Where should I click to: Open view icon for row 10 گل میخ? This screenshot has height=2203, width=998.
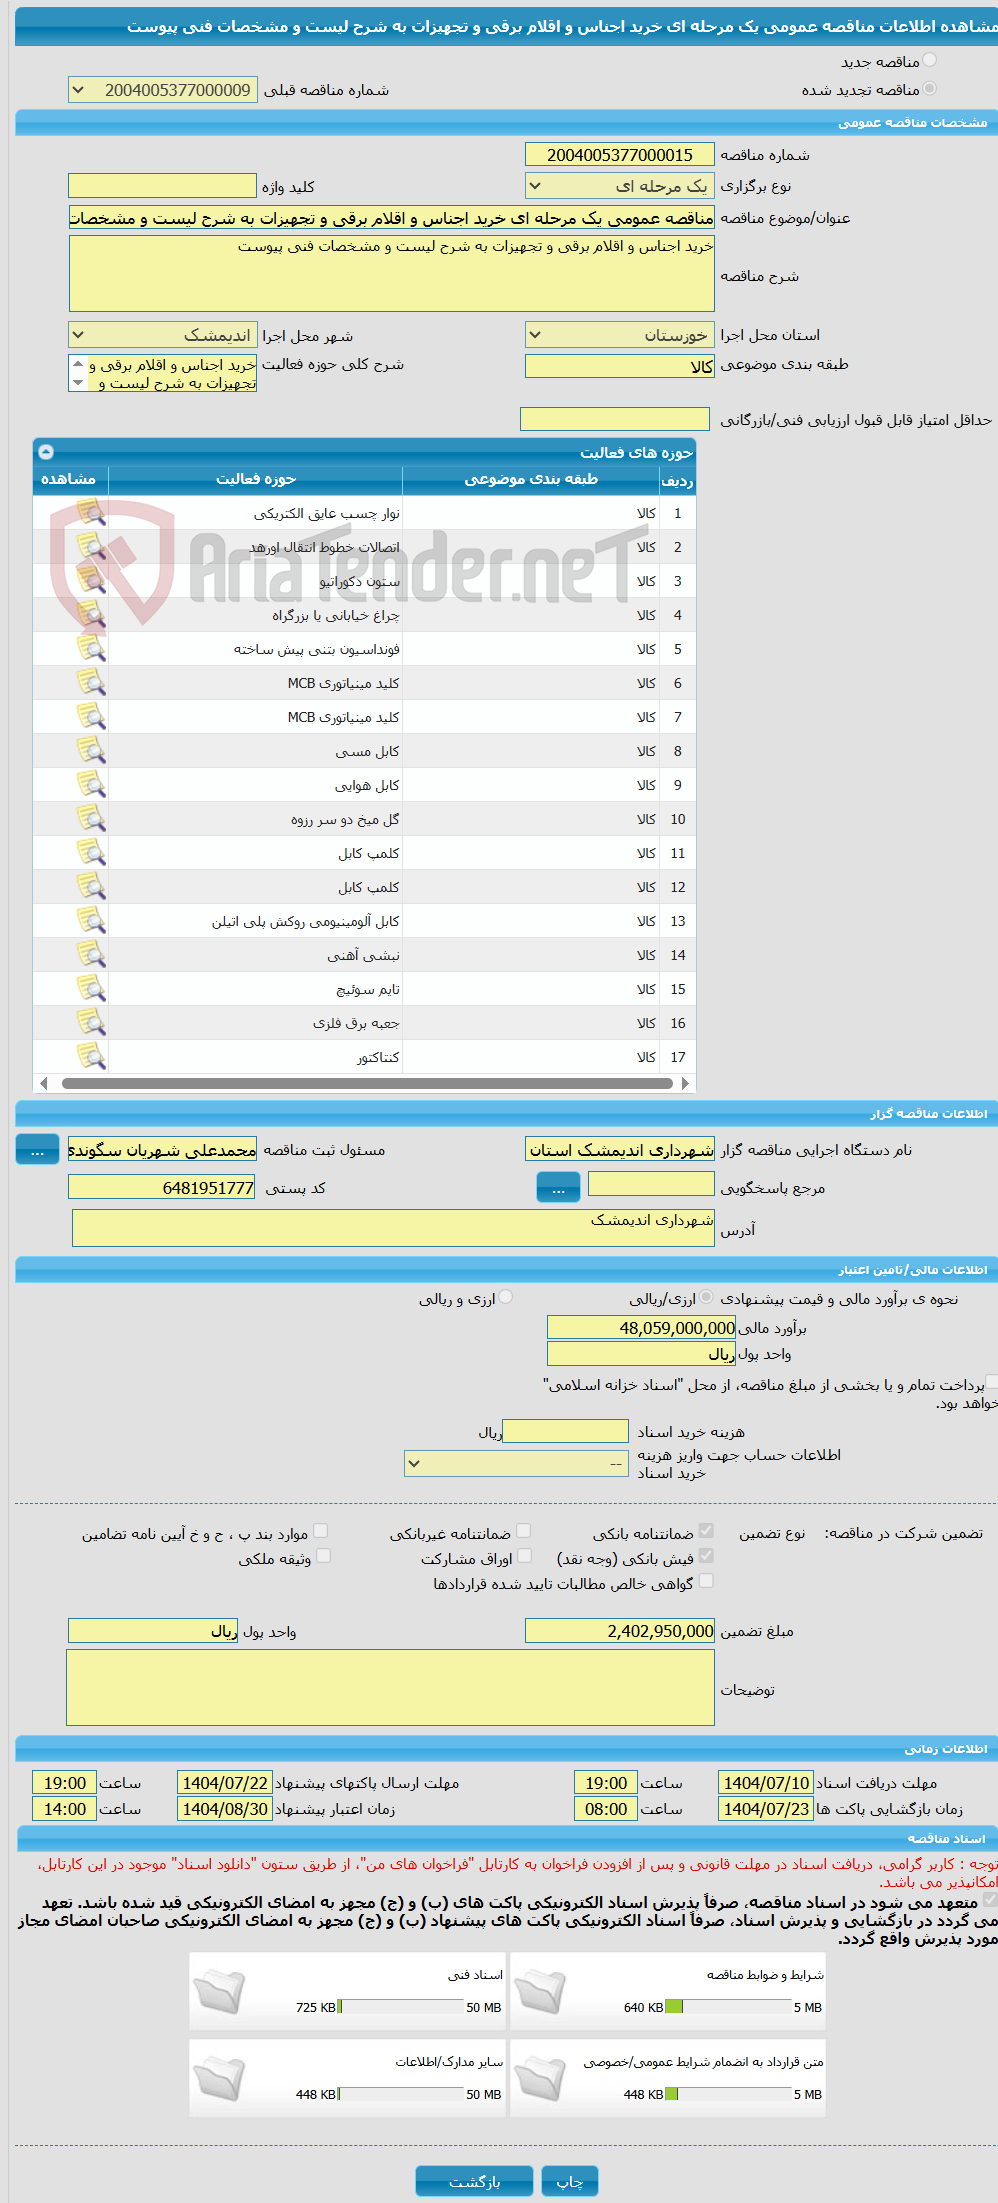[91, 819]
